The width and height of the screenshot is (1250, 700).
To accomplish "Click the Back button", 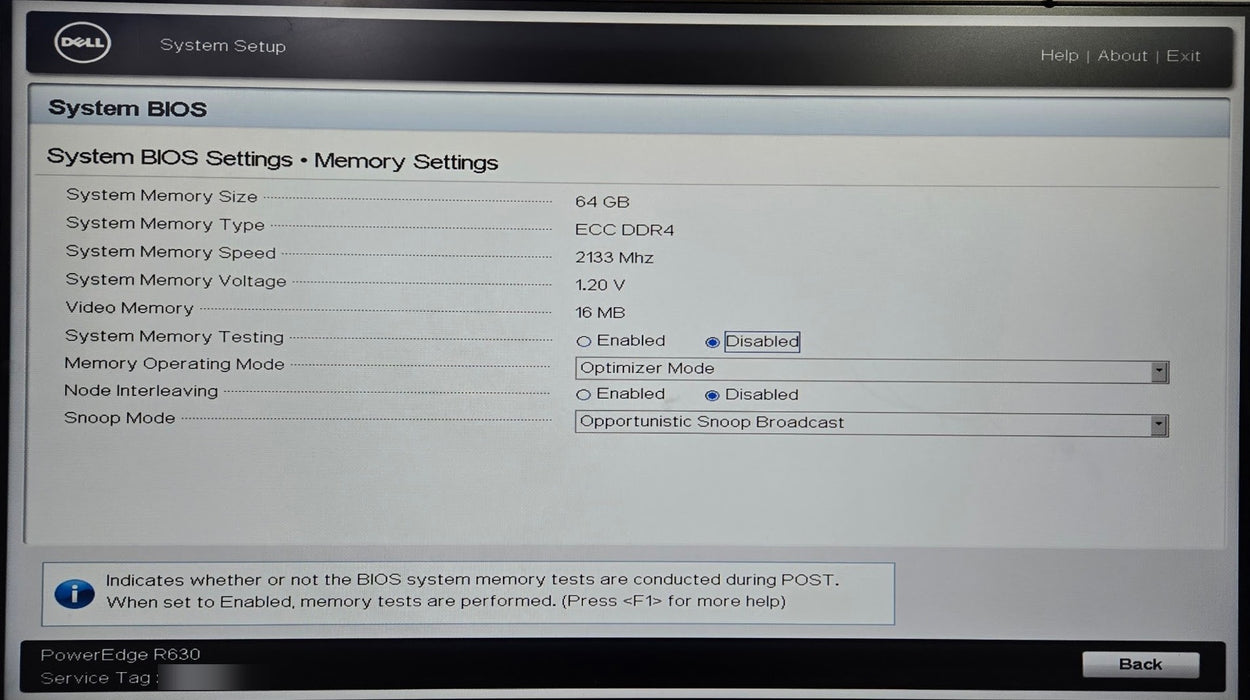I will tap(1140, 664).
